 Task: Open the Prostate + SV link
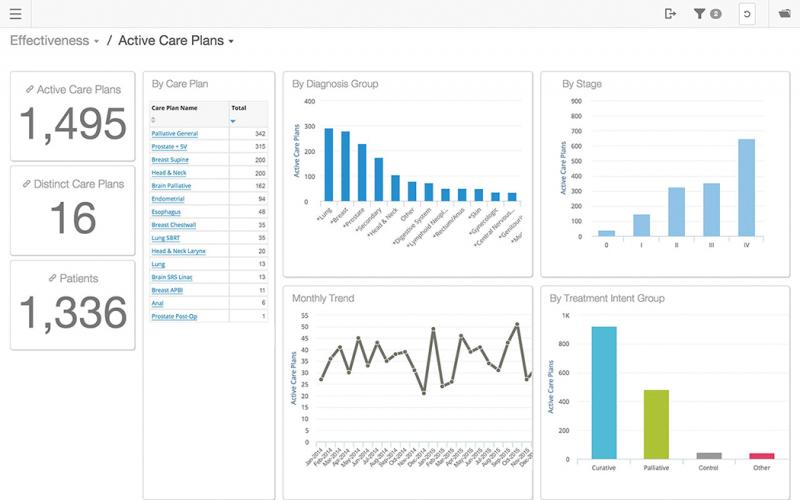click(x=169, y=146)
